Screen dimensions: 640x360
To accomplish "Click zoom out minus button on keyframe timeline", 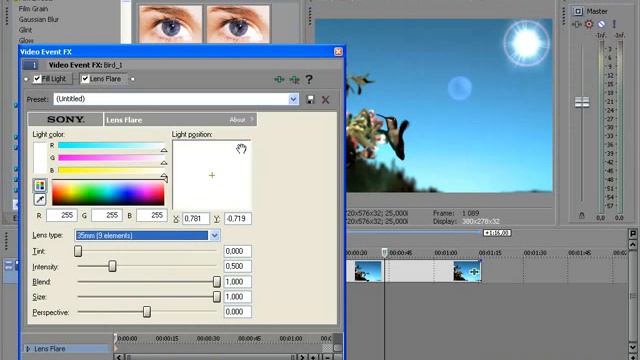I will (327, 357).
